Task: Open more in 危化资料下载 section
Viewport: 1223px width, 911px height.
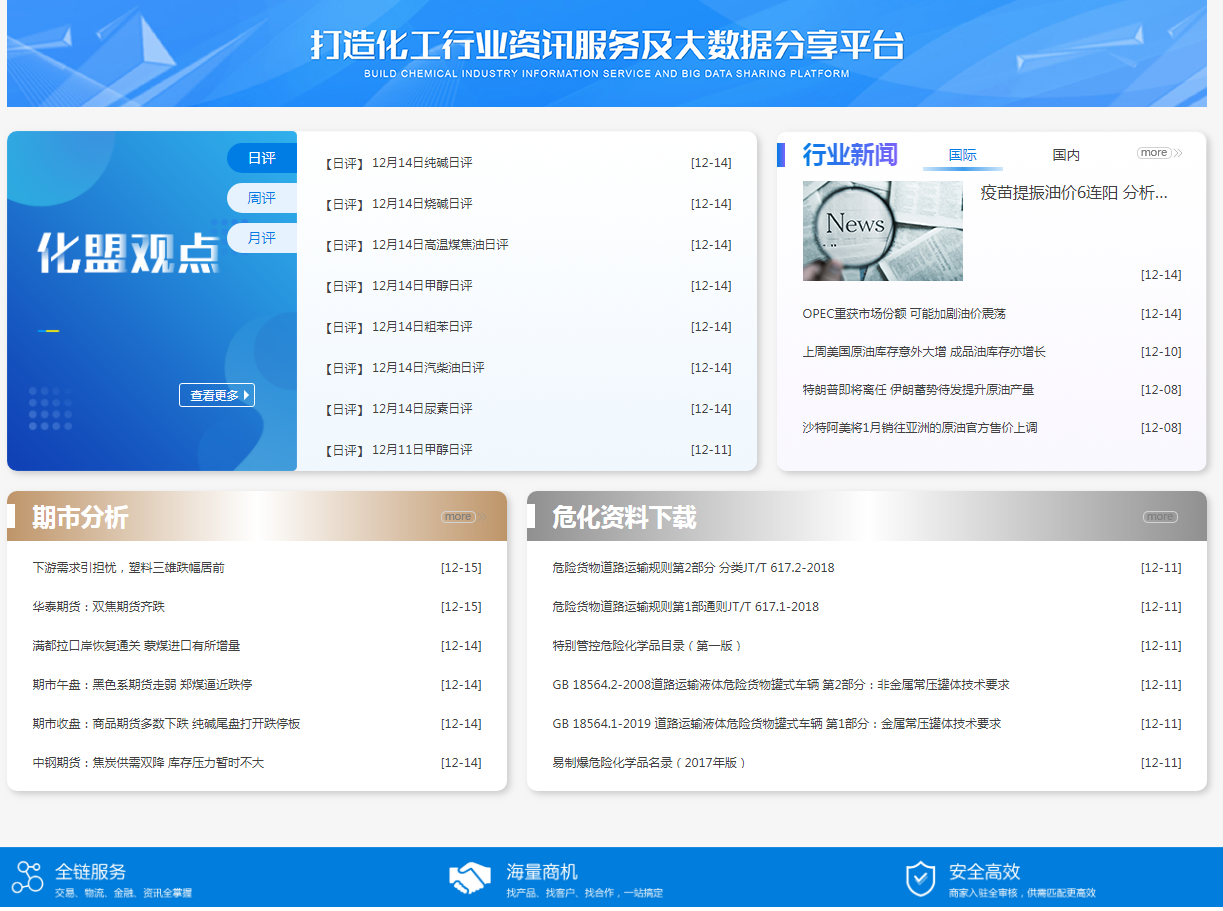Action: pyautogui.click(x=1160, y=517)
